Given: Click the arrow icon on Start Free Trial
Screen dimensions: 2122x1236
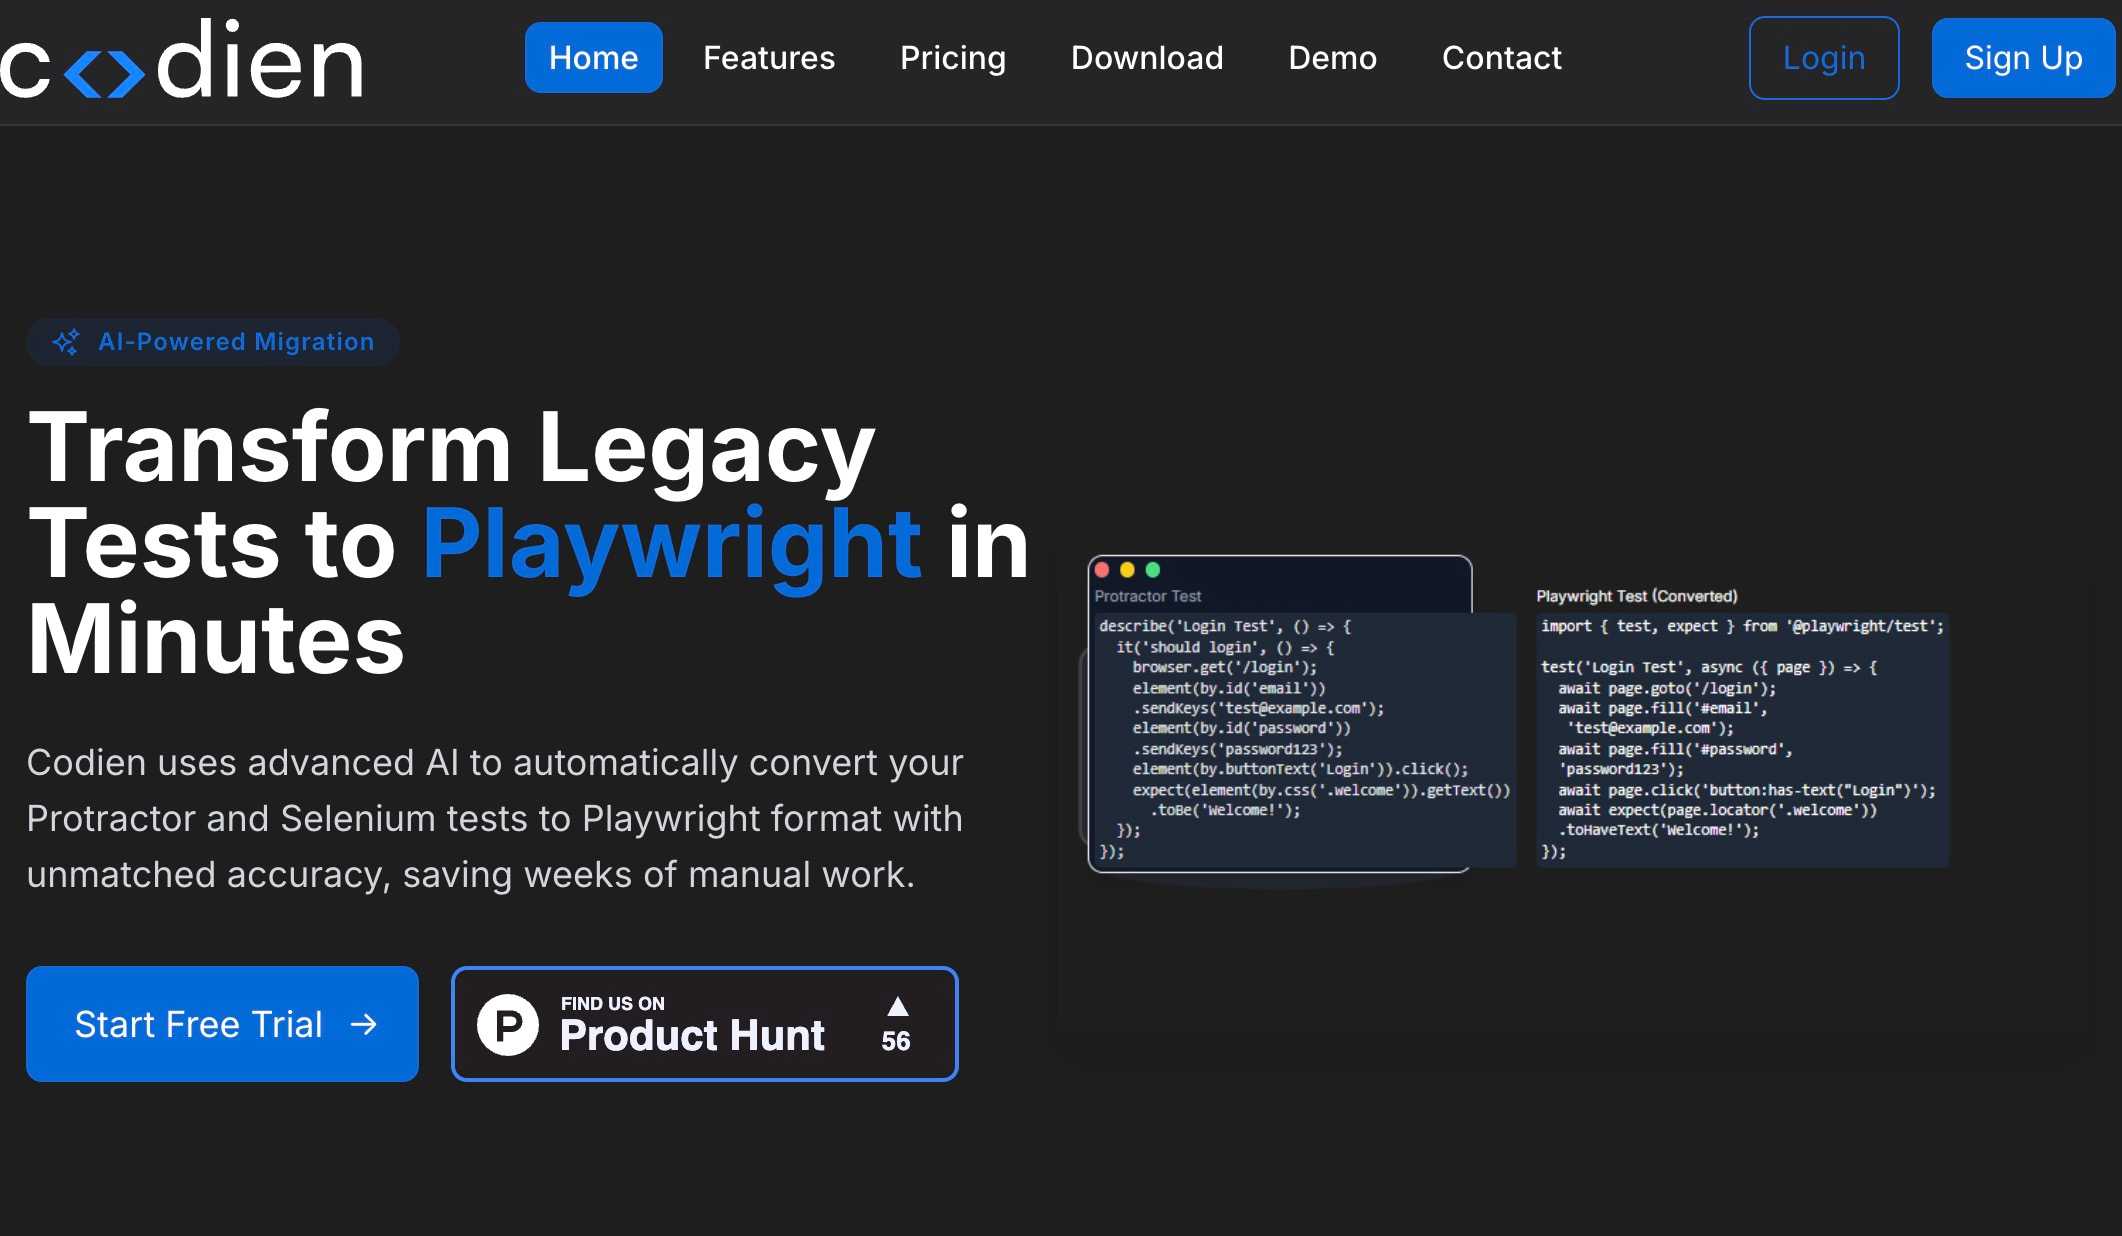Looking at the screenshot, I should tap(364, 1024).
